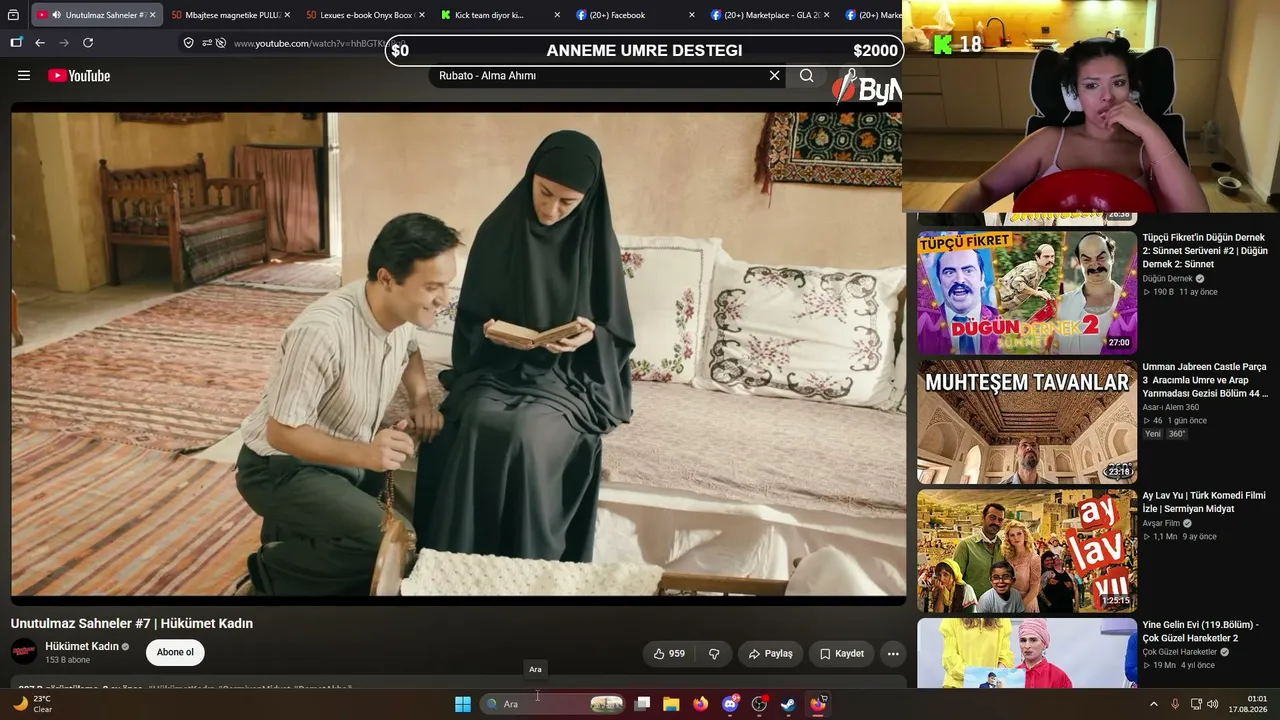Open File Explorer from the taskbar

[671, 704]
